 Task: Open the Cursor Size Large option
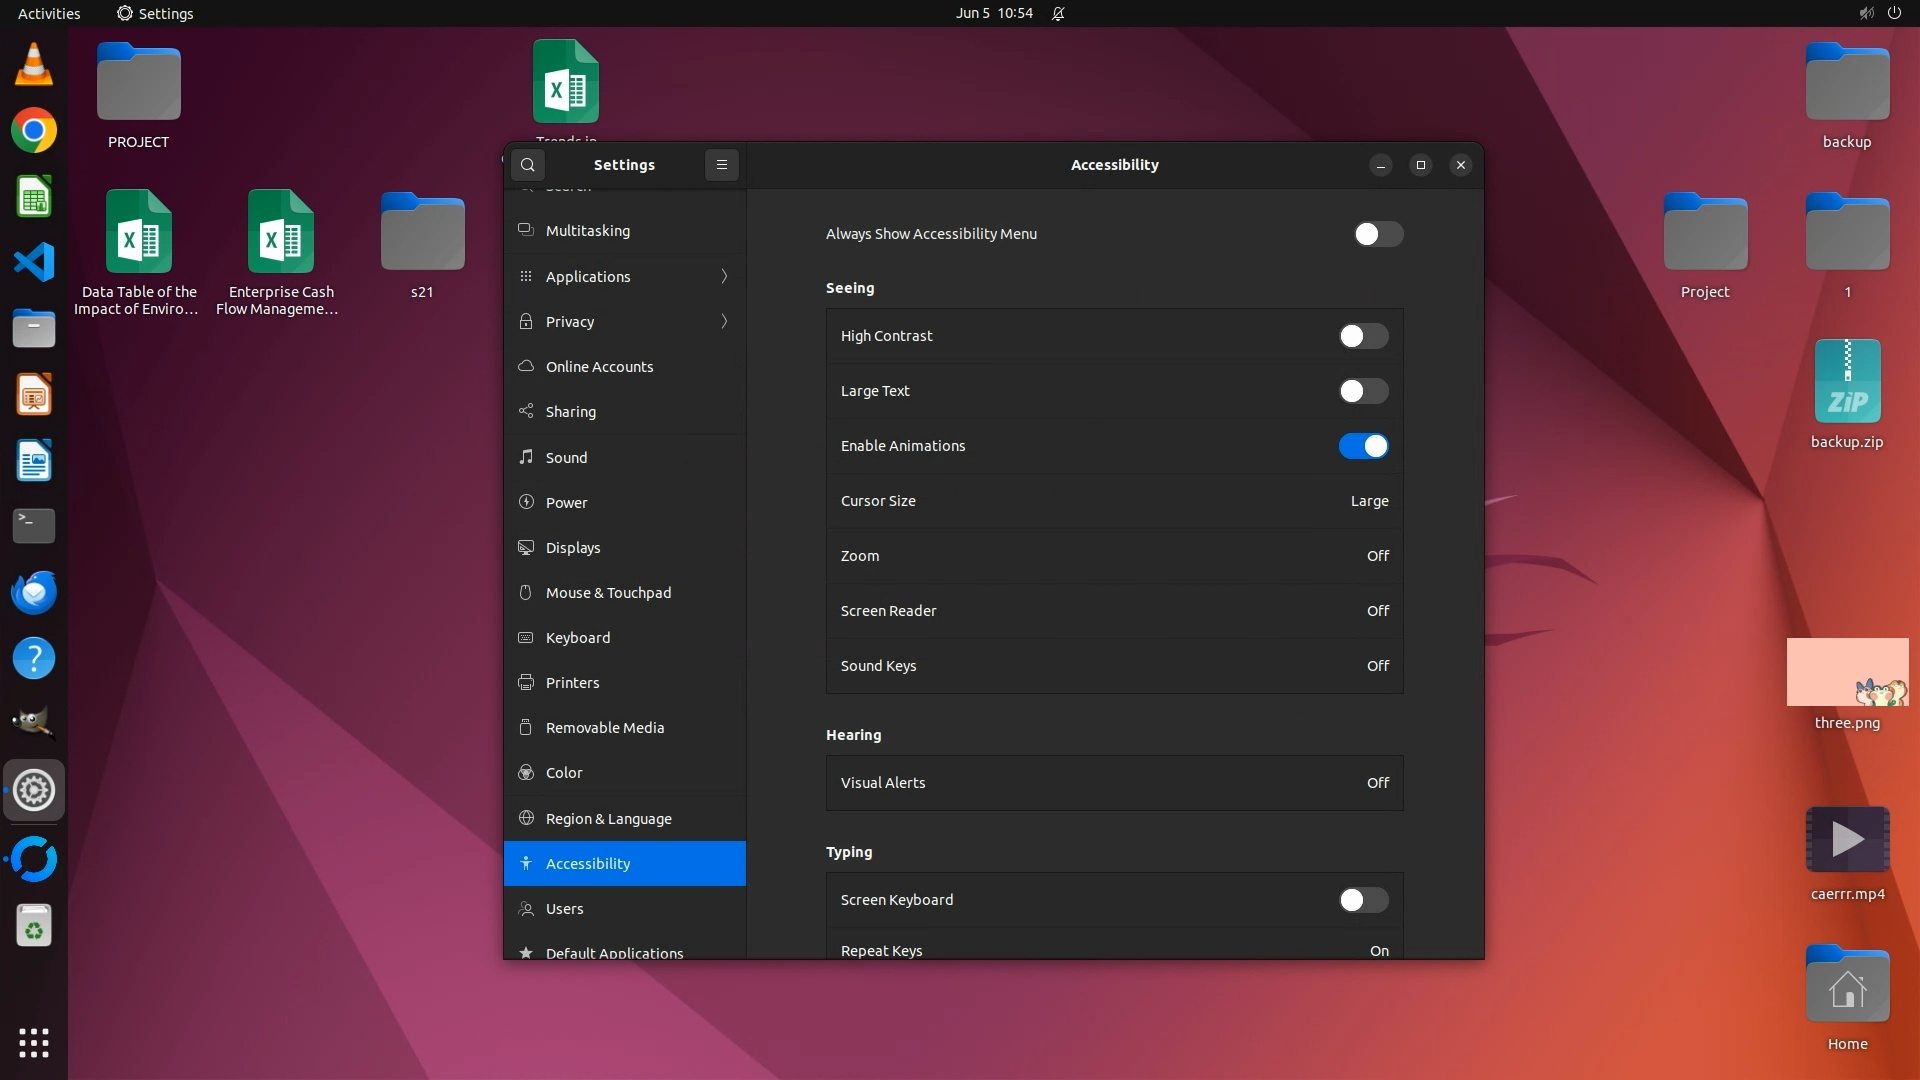click(1368, 501)
